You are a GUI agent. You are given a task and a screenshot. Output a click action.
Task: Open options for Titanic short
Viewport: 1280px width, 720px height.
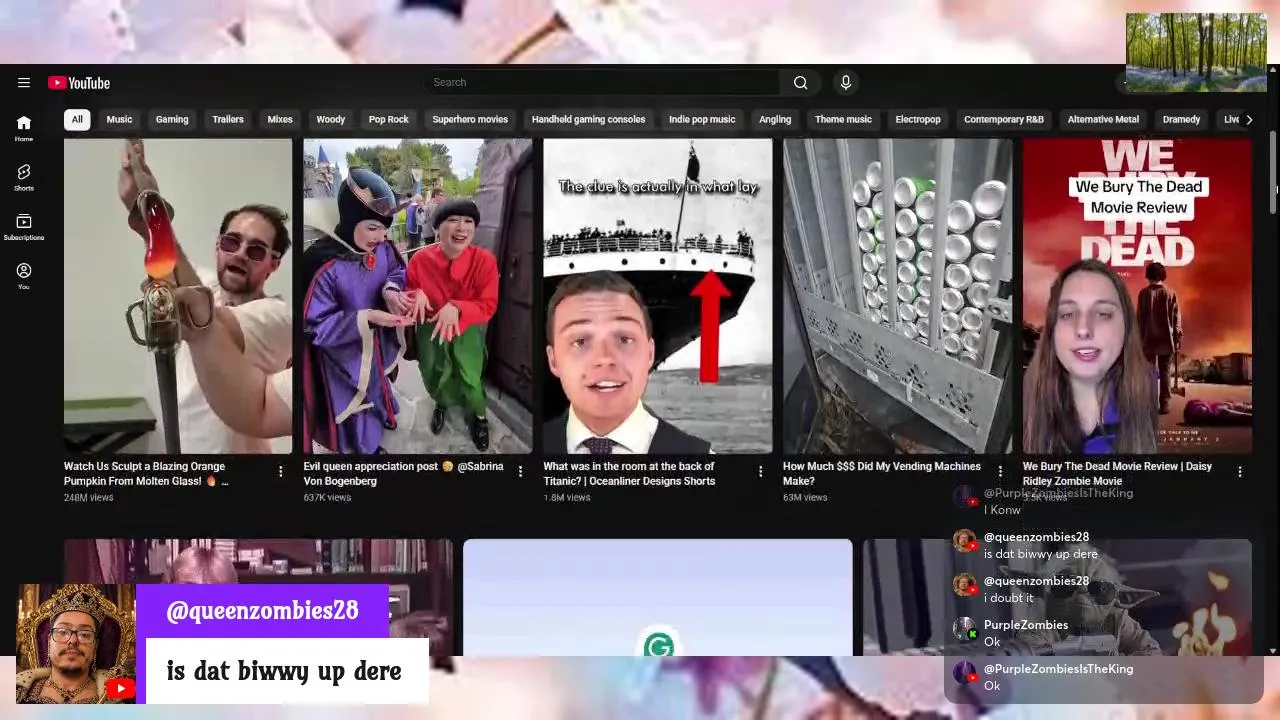[760, 471]
